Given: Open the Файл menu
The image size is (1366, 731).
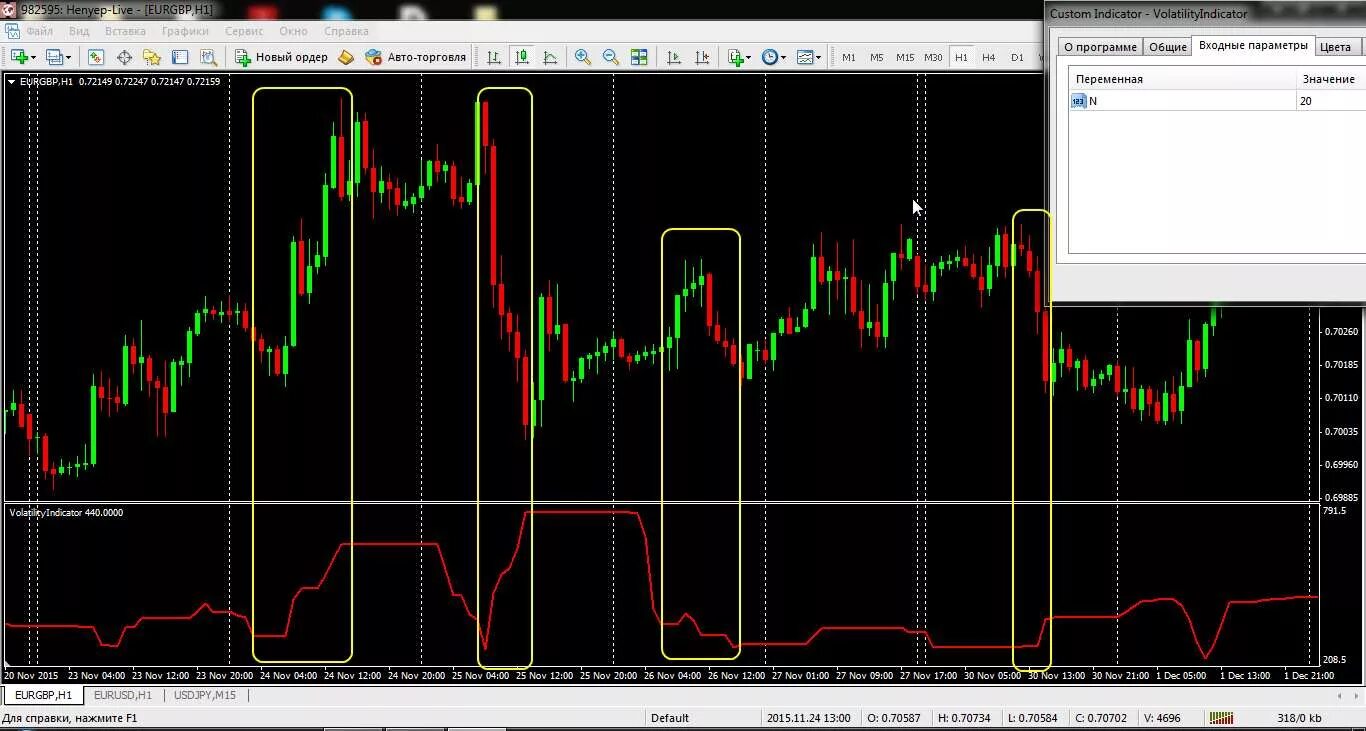Looking at the screenshot, I should tap(40, 31).
